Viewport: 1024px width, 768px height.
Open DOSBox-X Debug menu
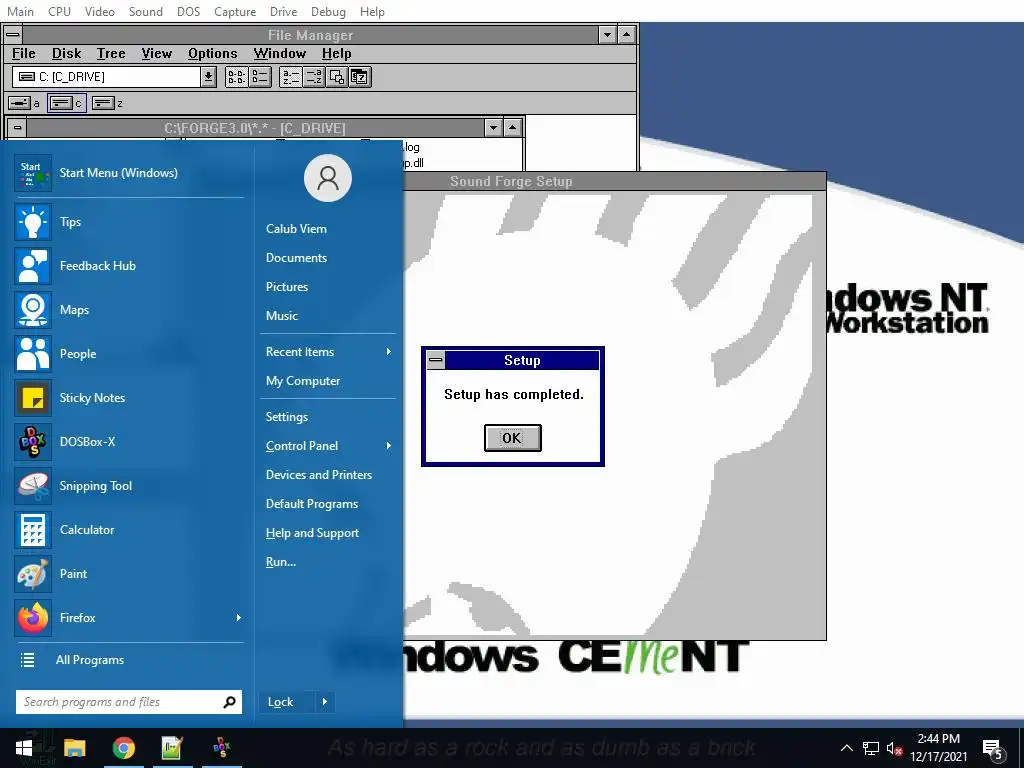tap(328, 11)
